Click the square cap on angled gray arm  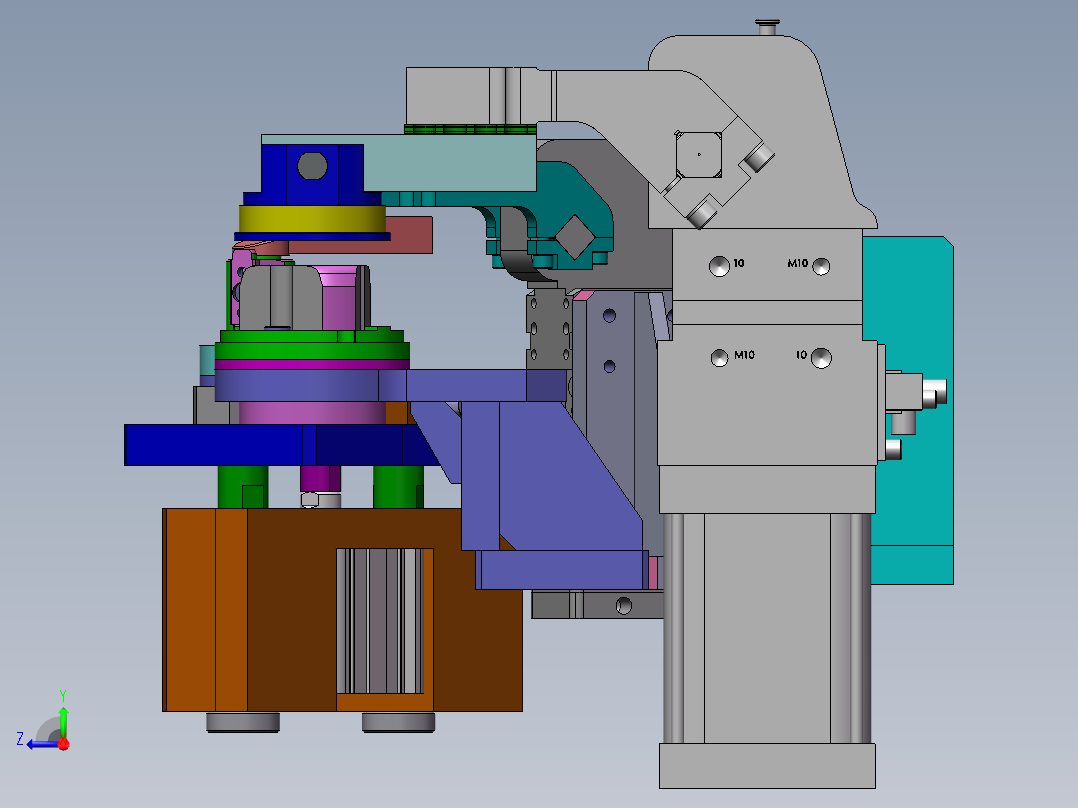pos(698,155)
